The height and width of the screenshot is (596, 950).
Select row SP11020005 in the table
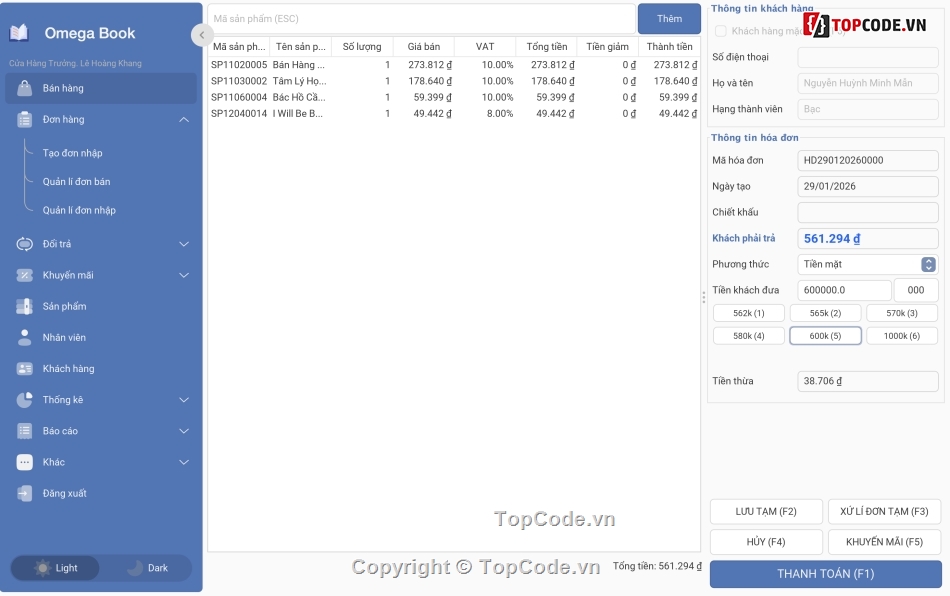(x=454, y=65)
